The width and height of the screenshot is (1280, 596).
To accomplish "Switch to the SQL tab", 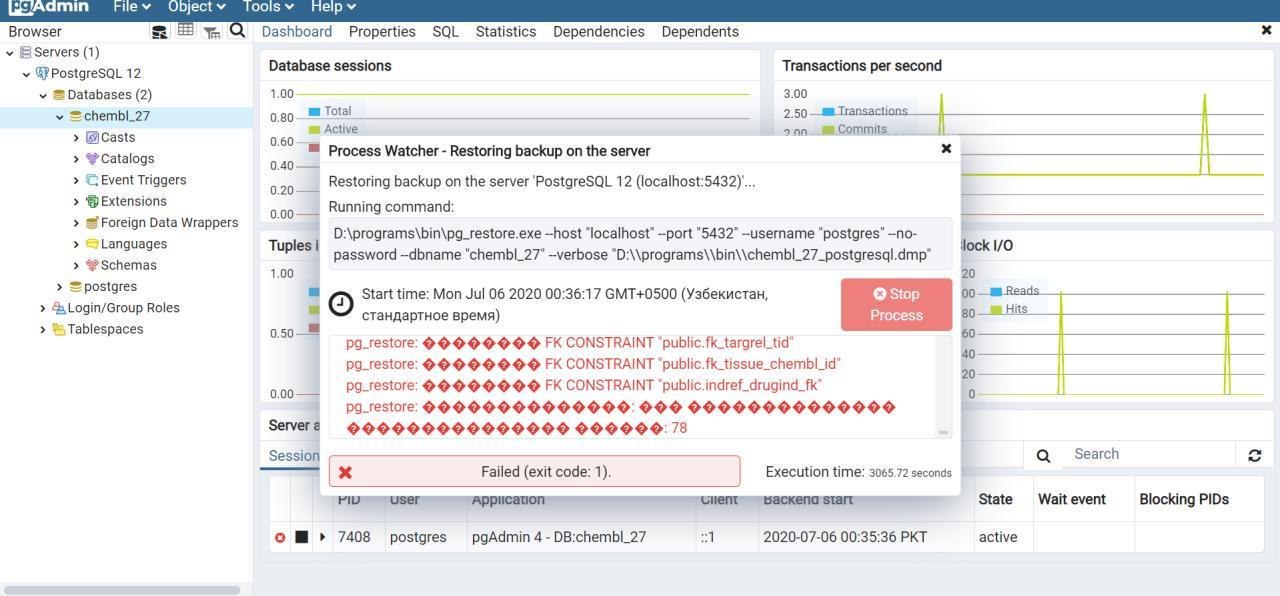I will (445, 31).
